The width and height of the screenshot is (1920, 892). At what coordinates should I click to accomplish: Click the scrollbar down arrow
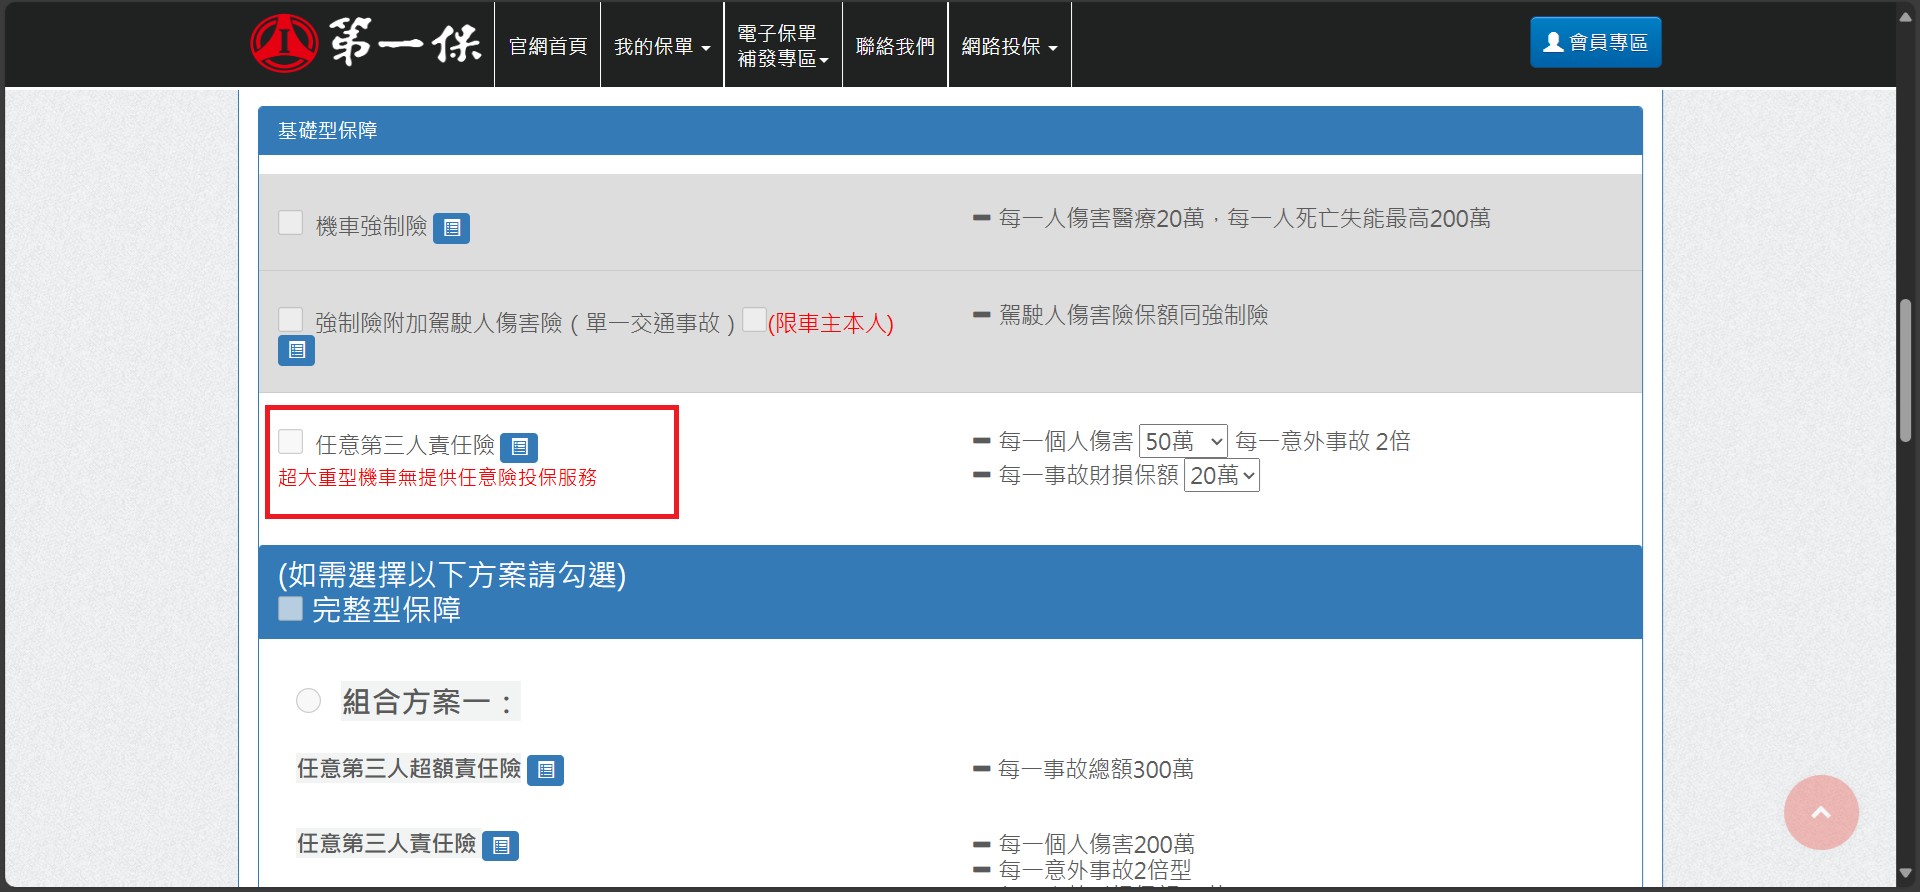1905,873
